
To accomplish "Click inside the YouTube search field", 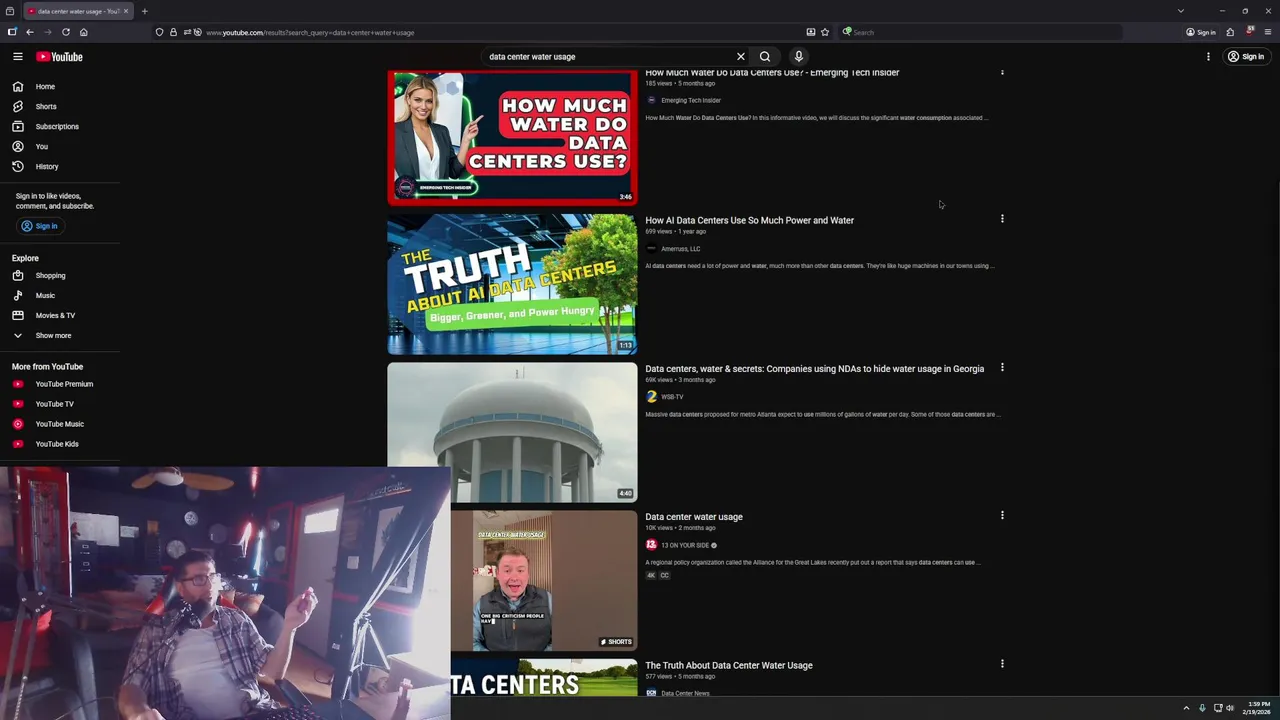I will click(605, 57).
